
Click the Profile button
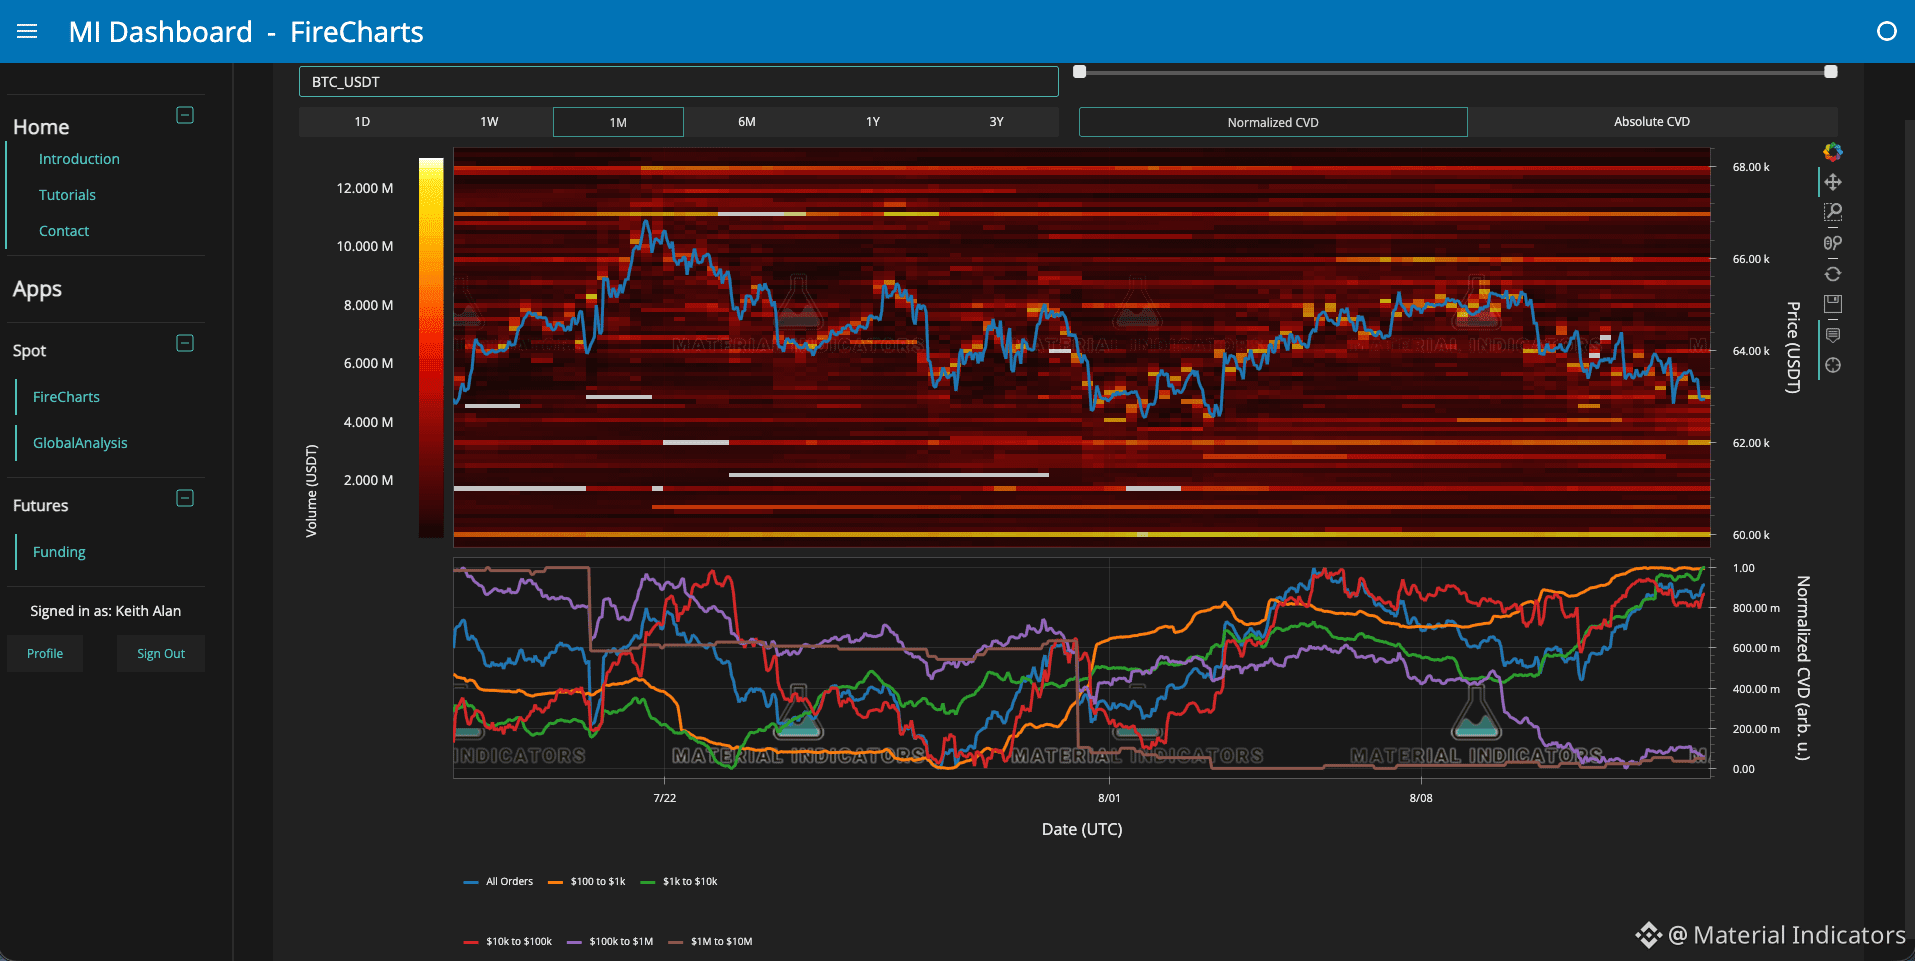click(x=45, y=654)
